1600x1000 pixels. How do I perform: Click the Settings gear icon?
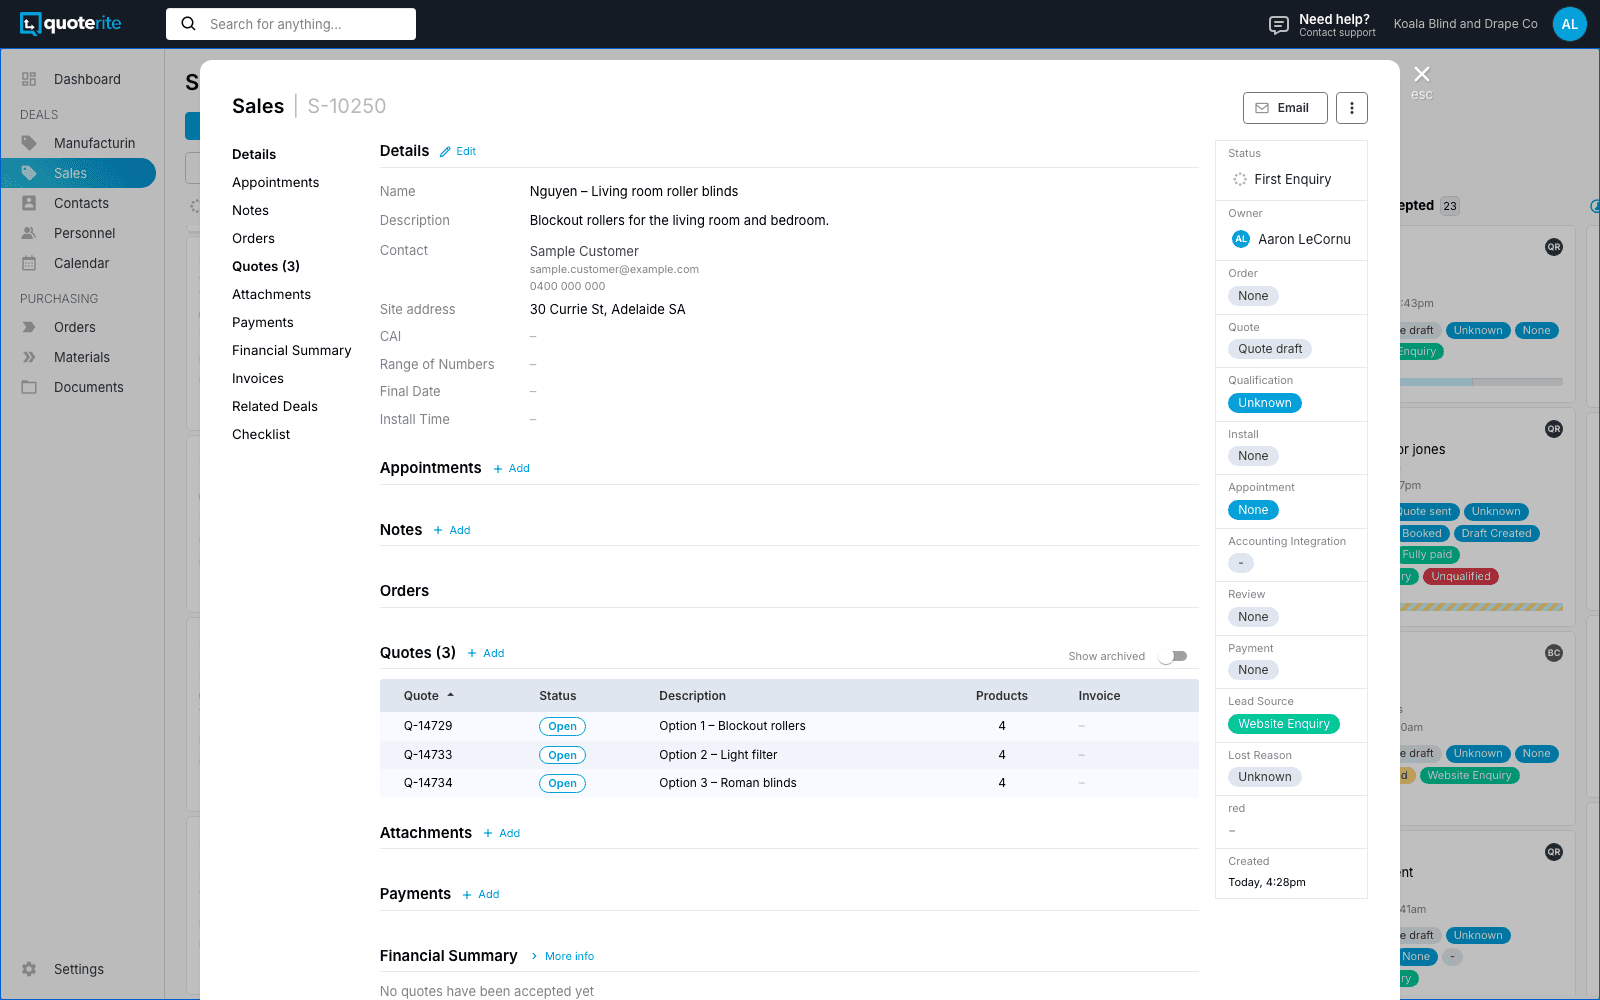[29, 969]
